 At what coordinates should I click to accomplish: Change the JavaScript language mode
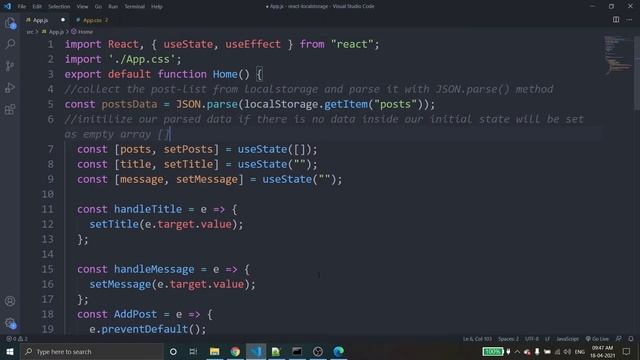[567, 339]
